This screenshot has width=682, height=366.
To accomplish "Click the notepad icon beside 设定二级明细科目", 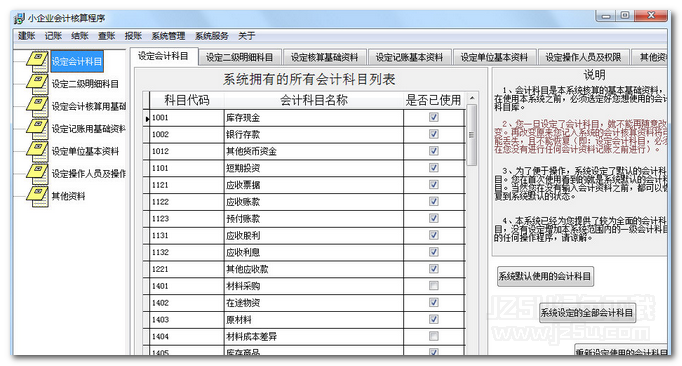I will point(37,84).
